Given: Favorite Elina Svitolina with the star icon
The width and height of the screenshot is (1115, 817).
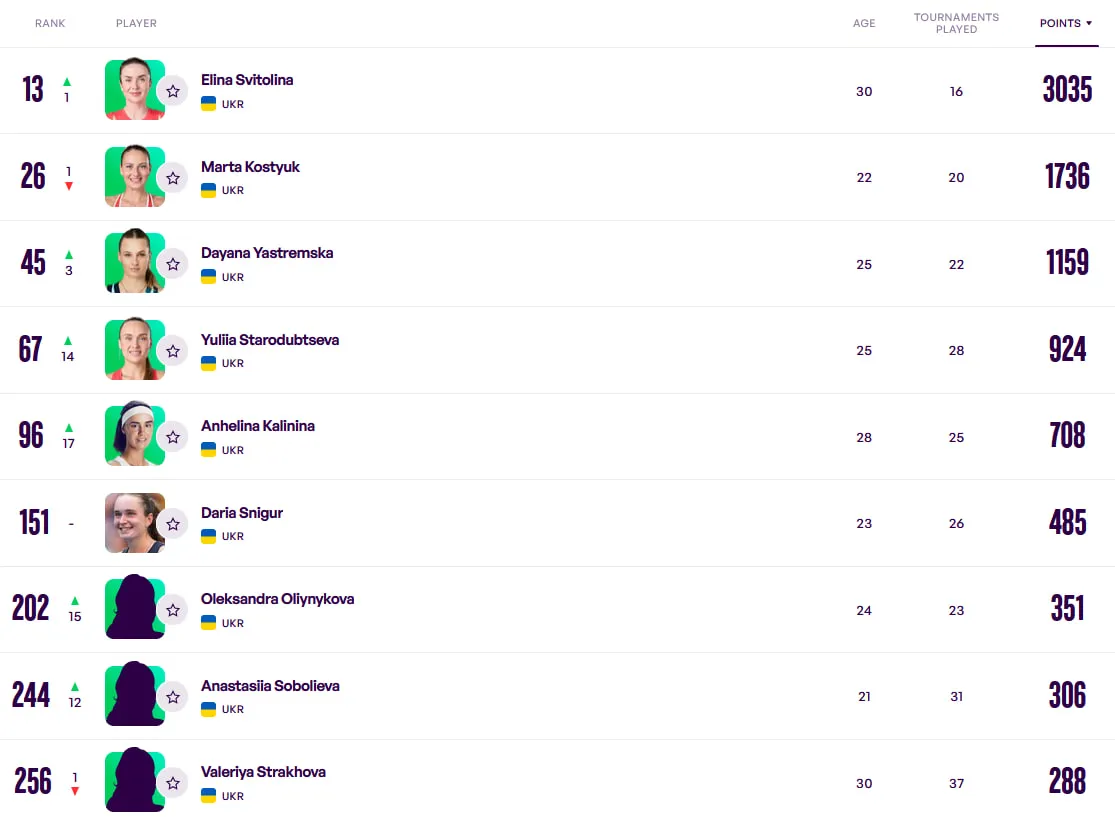Looking at the screenshot, I should point(173,91).
